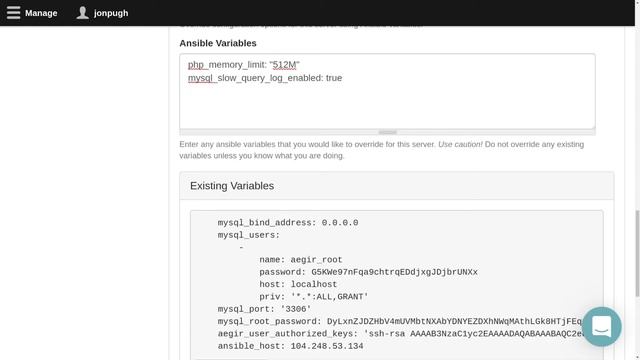640x360 pixels.
Task: Click the ansible_host: 104.248.53.134 line
Action: point(290,346)
